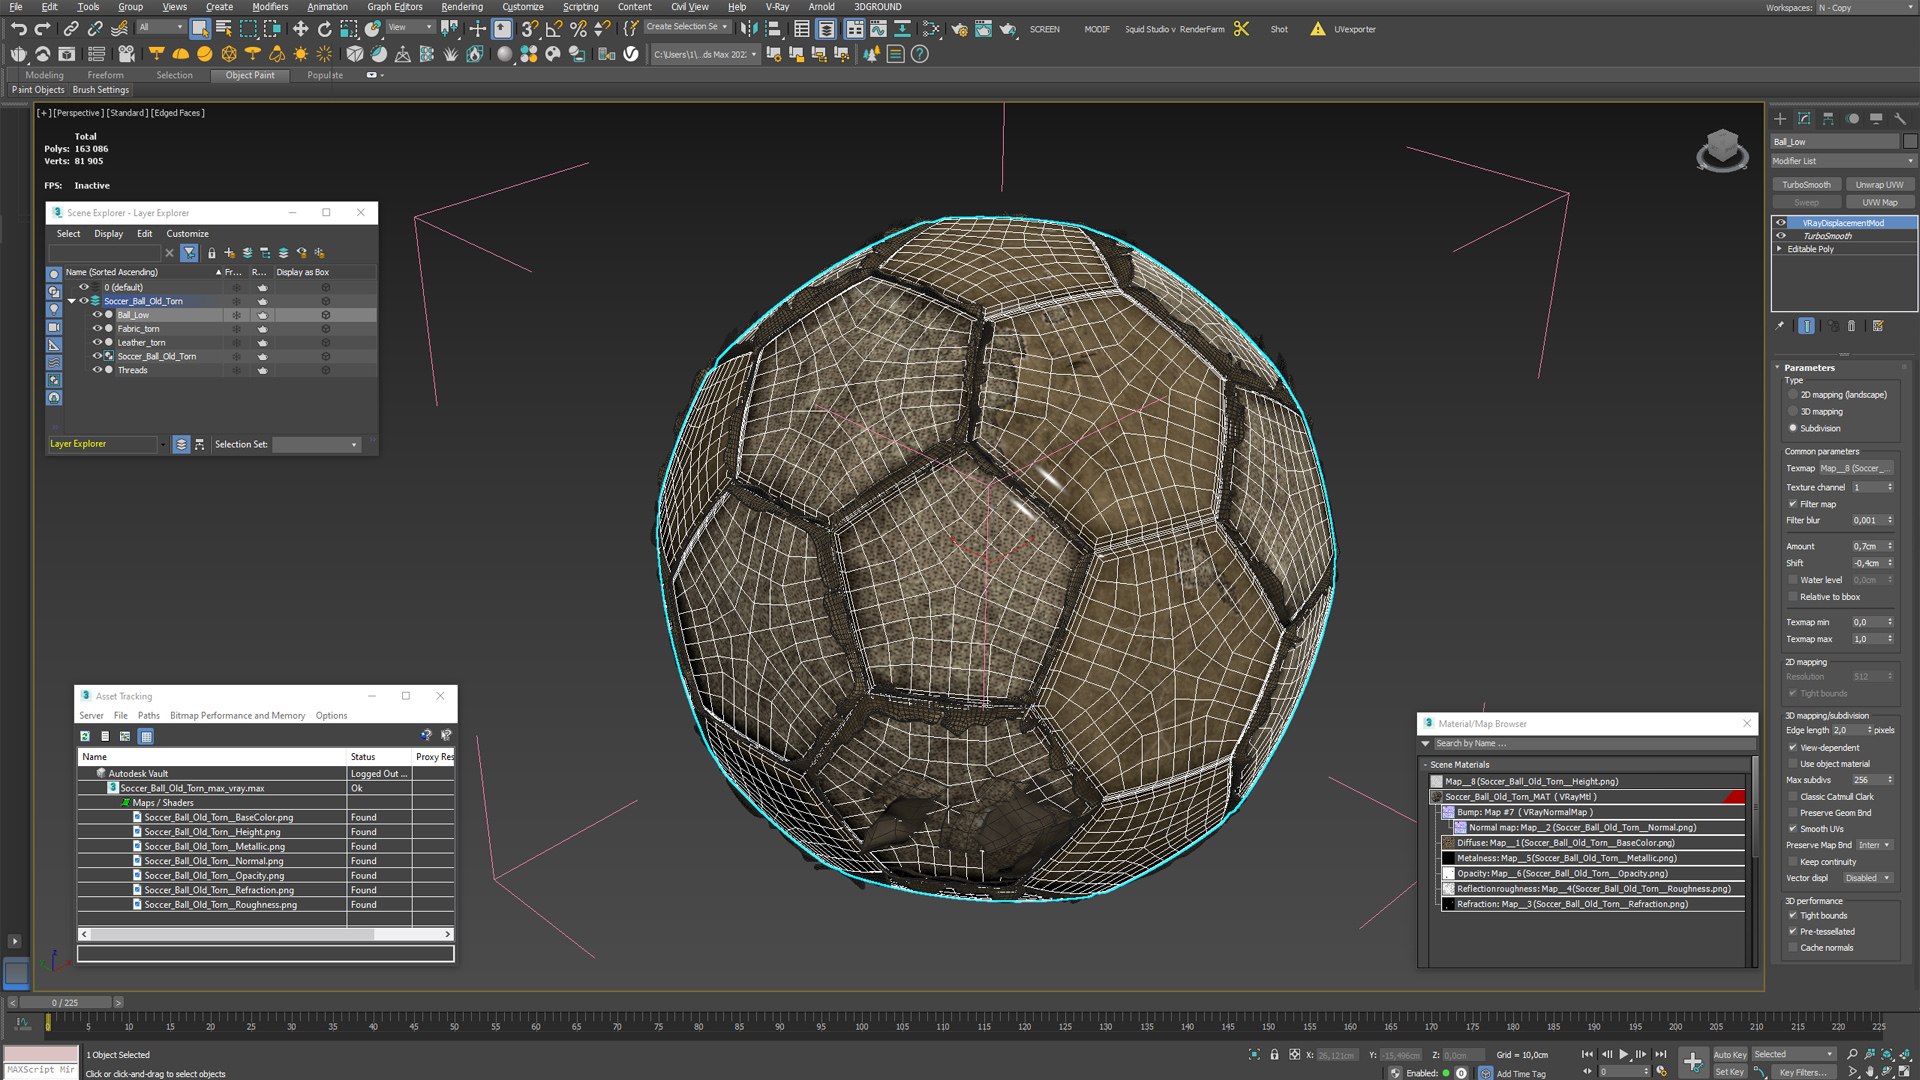The width and height of the screenshot is (1920, 1080).
Task: Open Bitmap Performance and Memory menu in Asset Tracking
Action: 237,715
